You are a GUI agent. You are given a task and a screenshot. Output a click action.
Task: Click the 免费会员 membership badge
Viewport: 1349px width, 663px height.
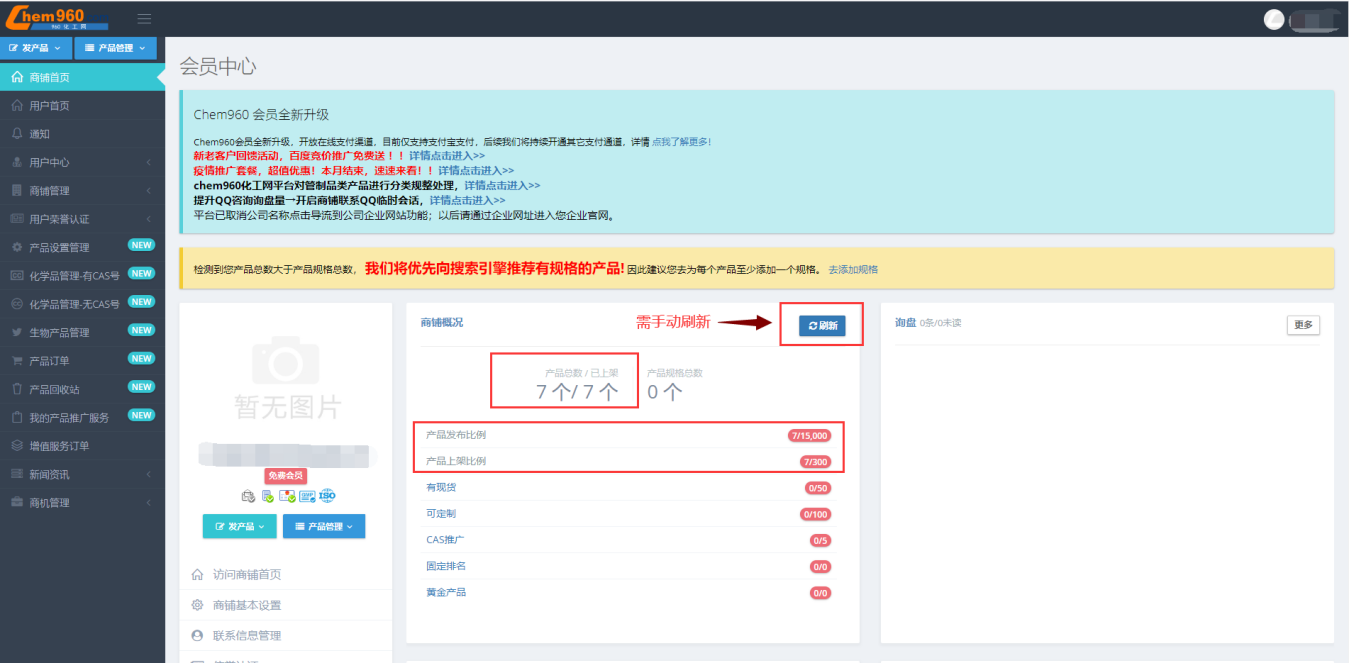(286, 476)
